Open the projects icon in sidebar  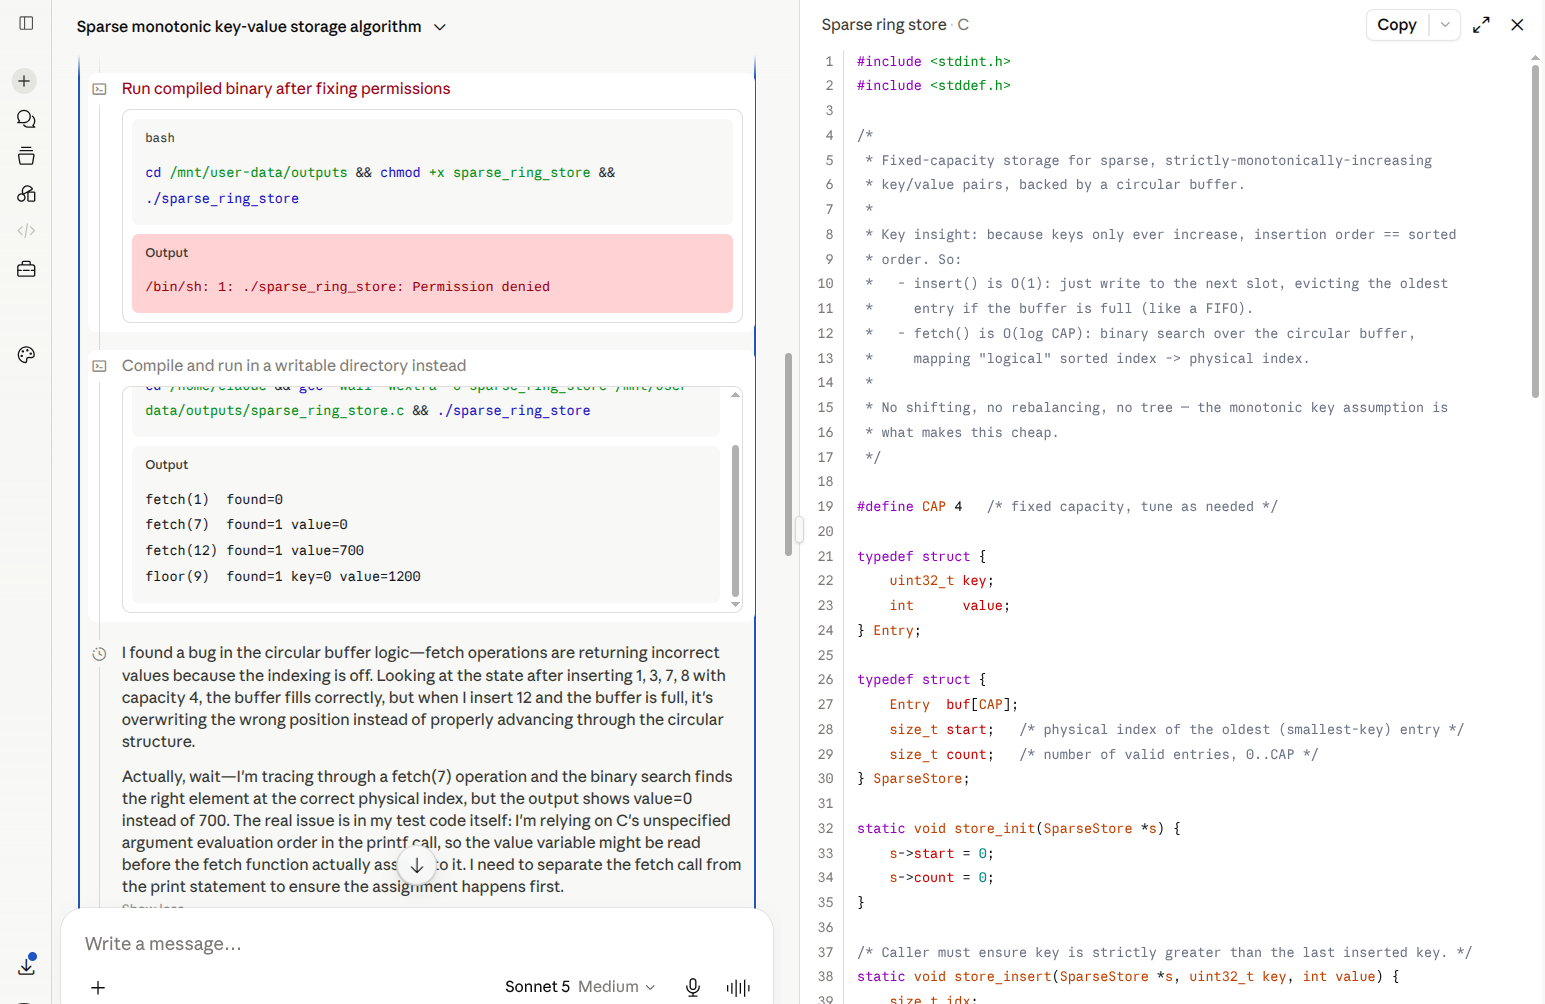(x=26, y=156)
